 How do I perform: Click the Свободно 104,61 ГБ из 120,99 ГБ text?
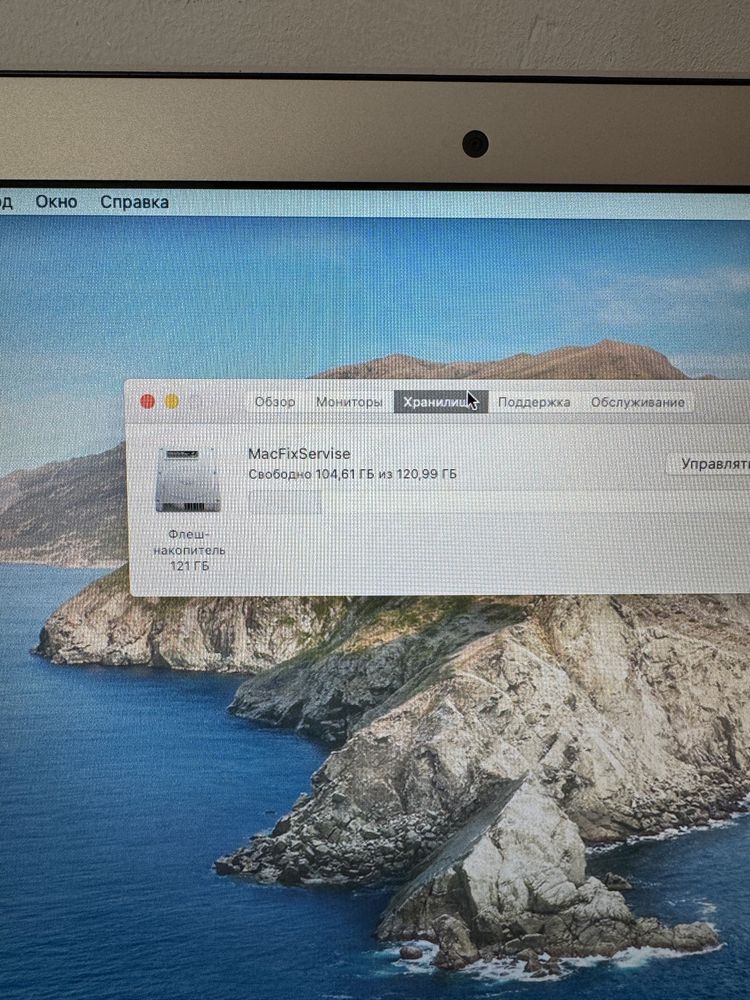pos(352,474)
